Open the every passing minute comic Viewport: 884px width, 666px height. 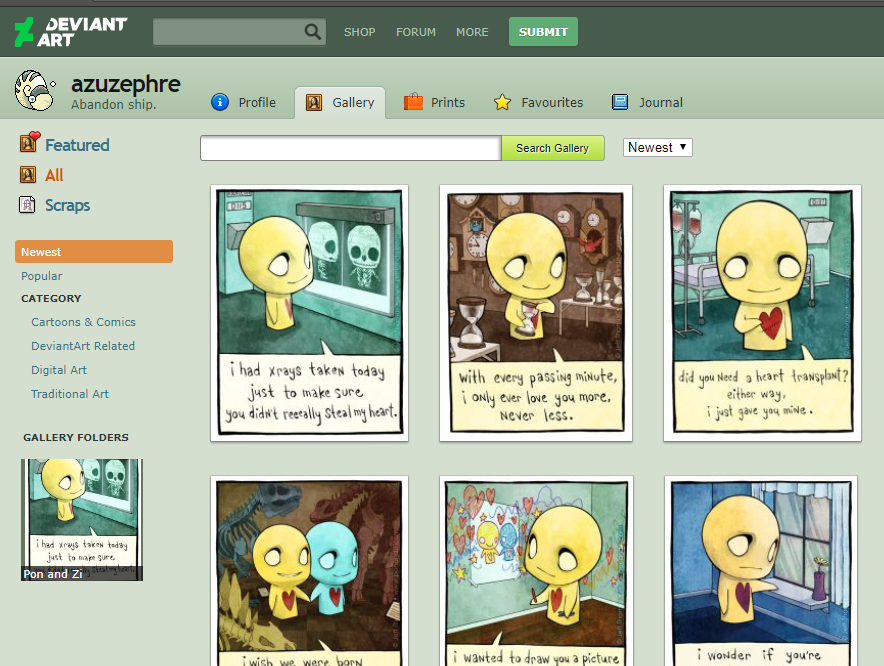536,312
